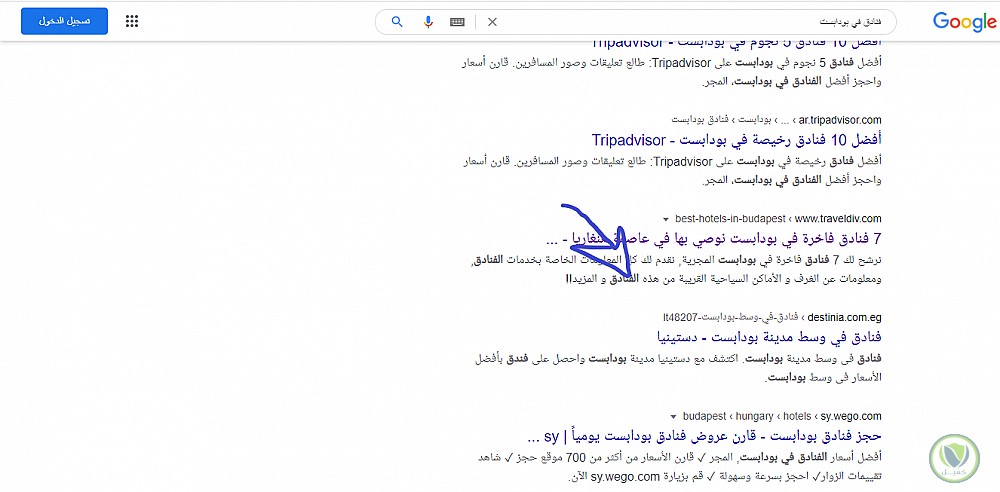Clear the search query with X
The height and width of the screenshot is (492, 1000).
pos(492,22)
